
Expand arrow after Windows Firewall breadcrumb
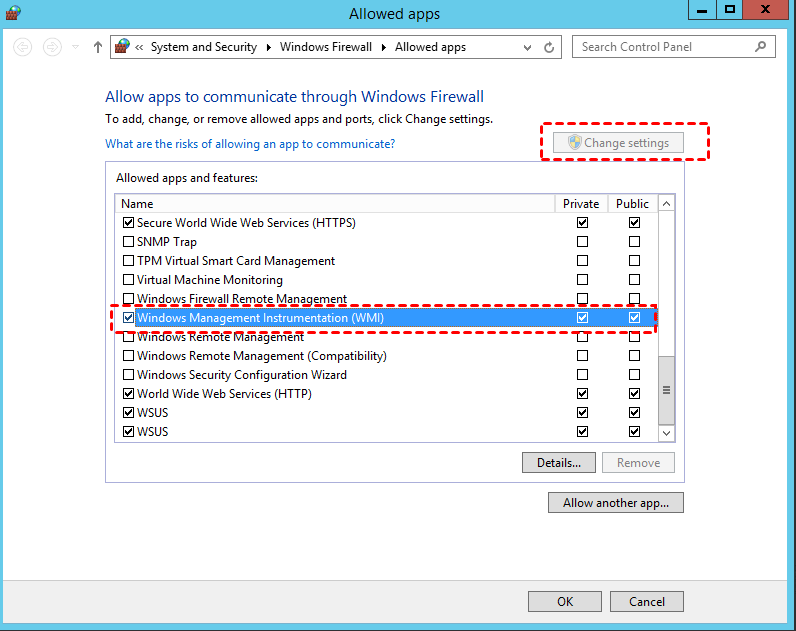[384, 47]
